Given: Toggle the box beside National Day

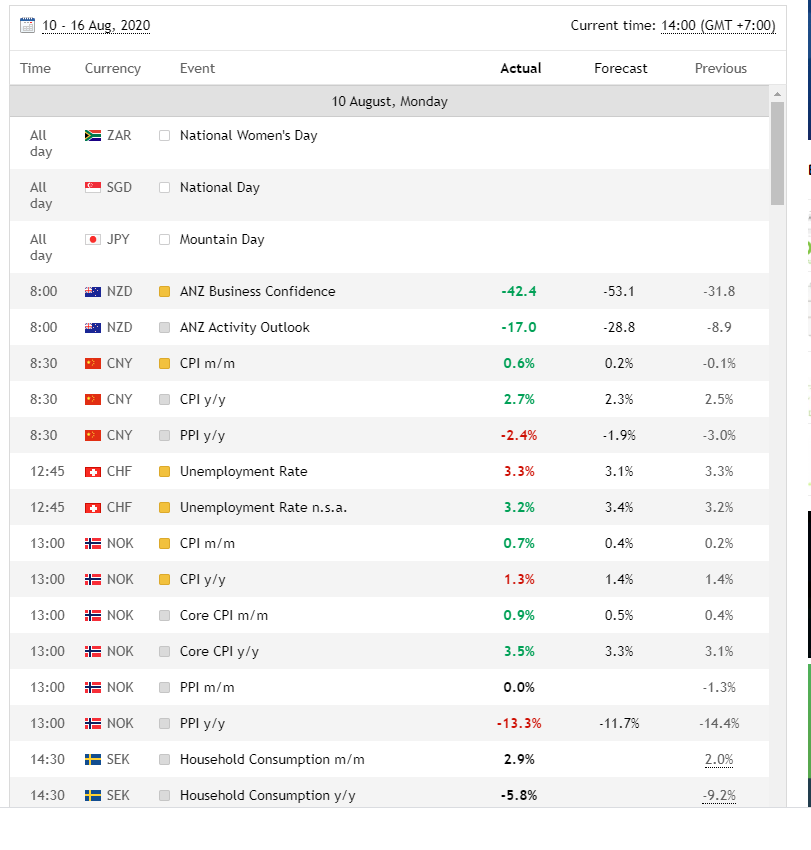Looking at the screenshot, I should pyautogui.click(x=165, y=188).
